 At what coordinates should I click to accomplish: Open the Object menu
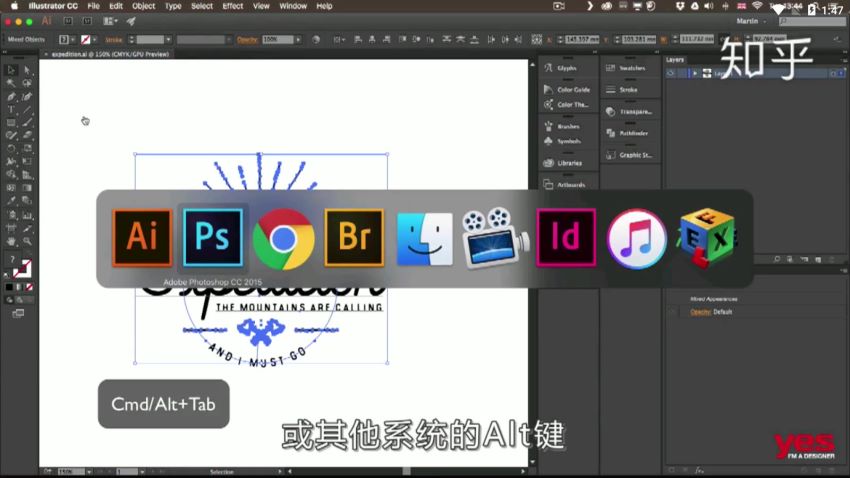pos(144,6)
